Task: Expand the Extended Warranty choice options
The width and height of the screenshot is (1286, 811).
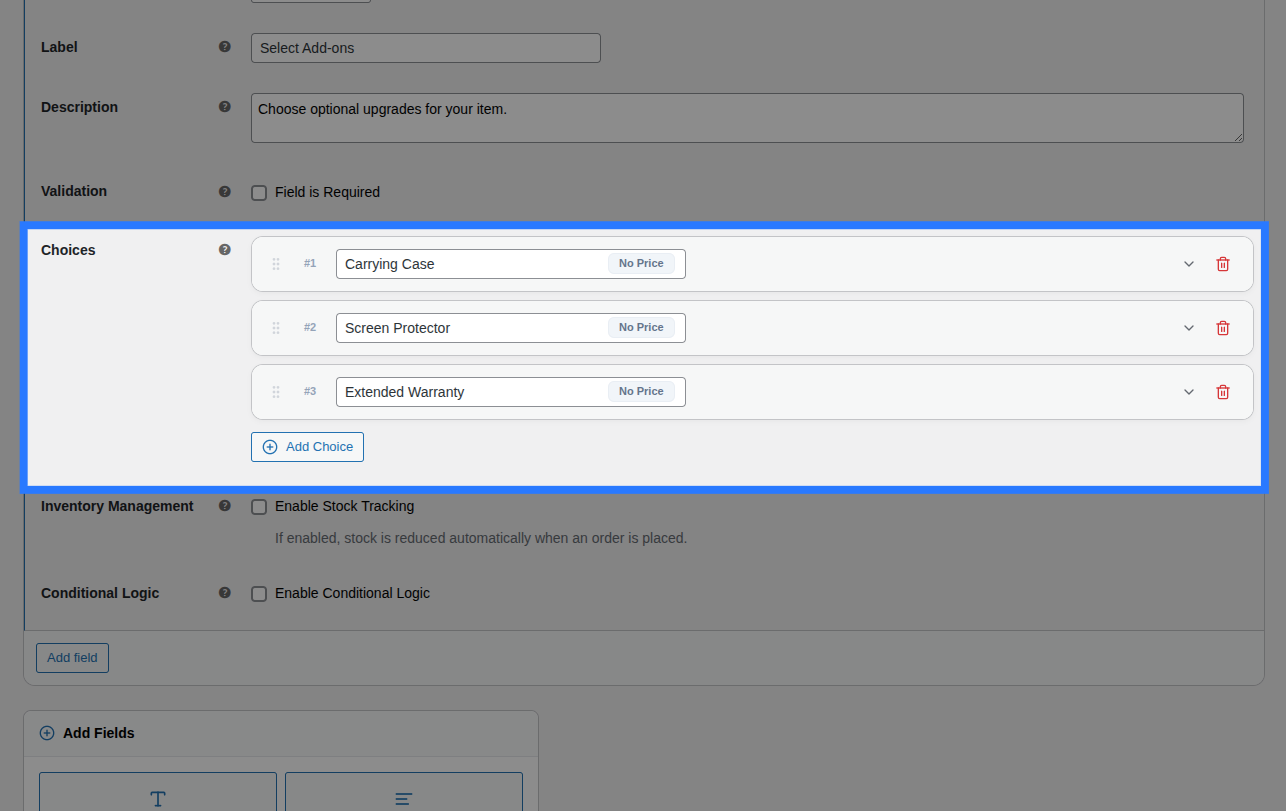Action: (x=1189, y=392)
